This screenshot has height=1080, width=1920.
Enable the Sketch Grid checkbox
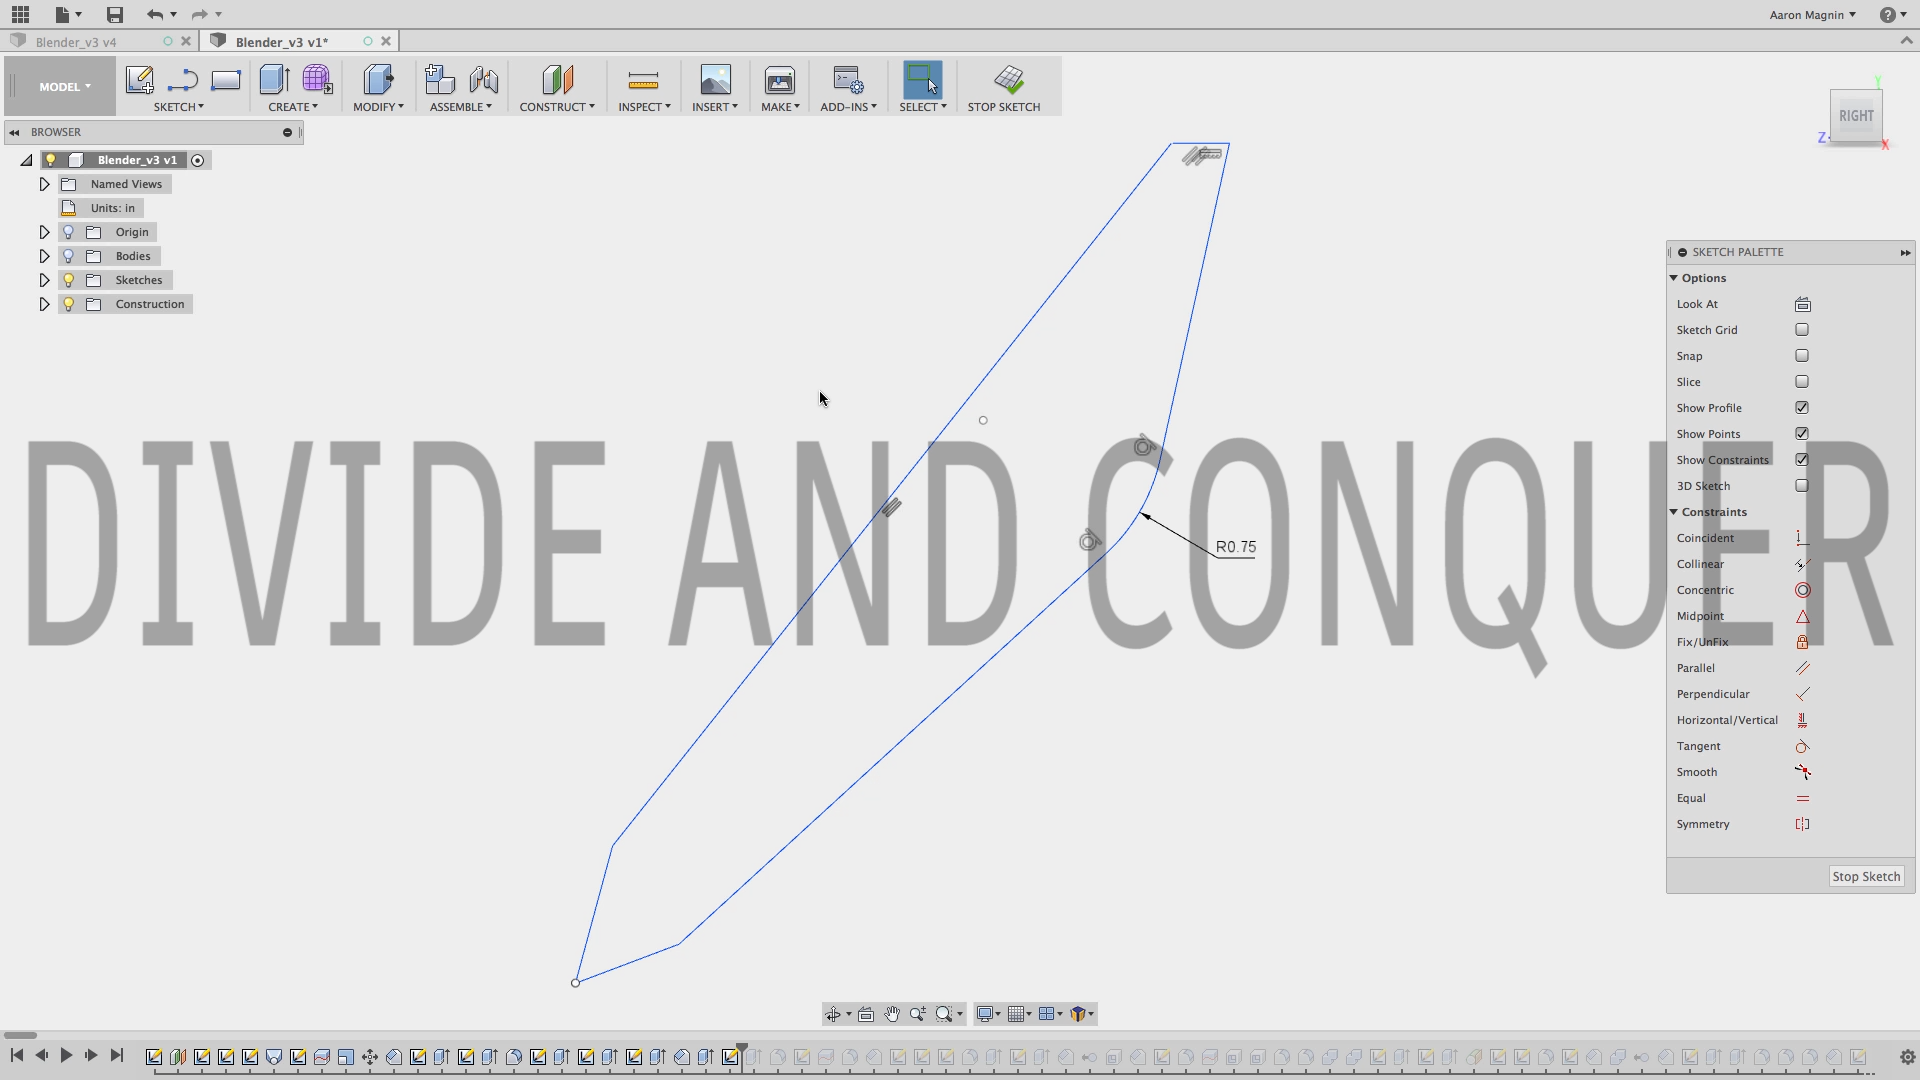click(1802, 330)
